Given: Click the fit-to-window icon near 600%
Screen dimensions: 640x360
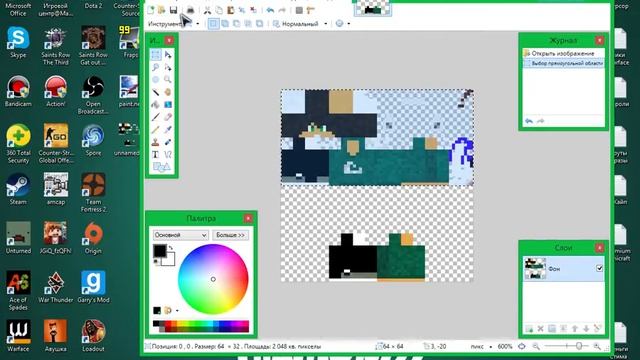Looking at the screenshot, I should click(x=522, y=347).
